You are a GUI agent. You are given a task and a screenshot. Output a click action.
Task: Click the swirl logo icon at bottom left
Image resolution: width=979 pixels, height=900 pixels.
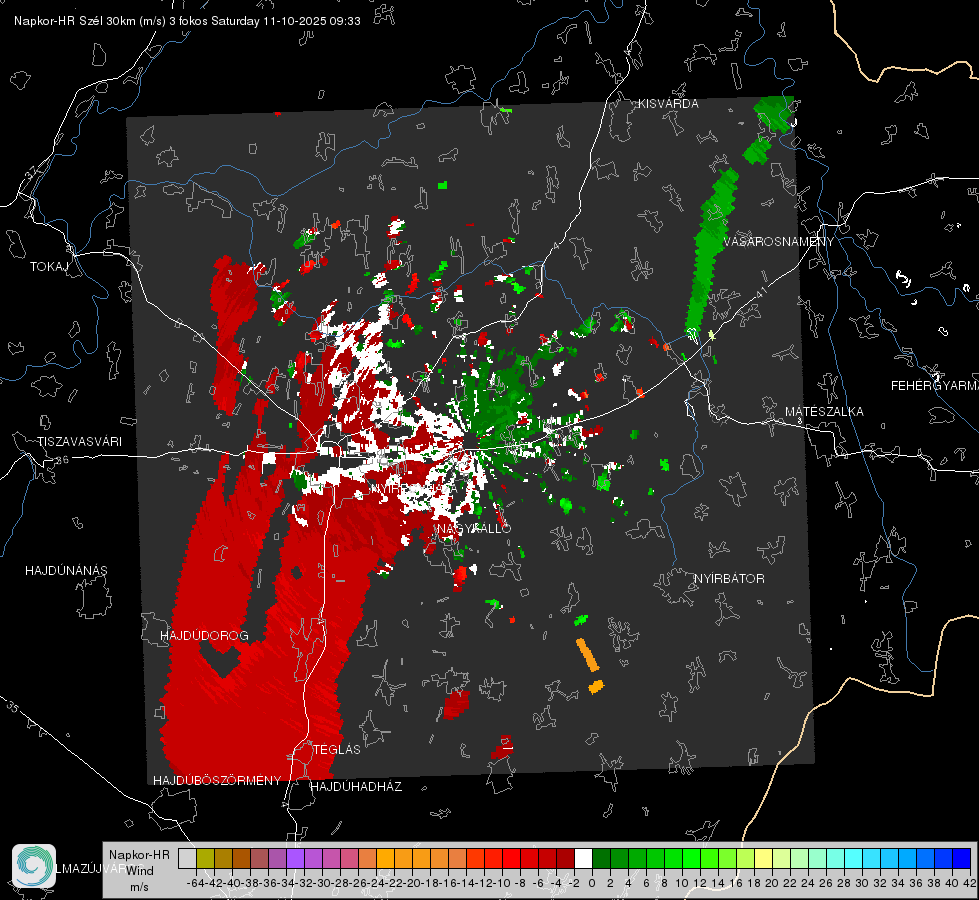(x=34, y=866)
